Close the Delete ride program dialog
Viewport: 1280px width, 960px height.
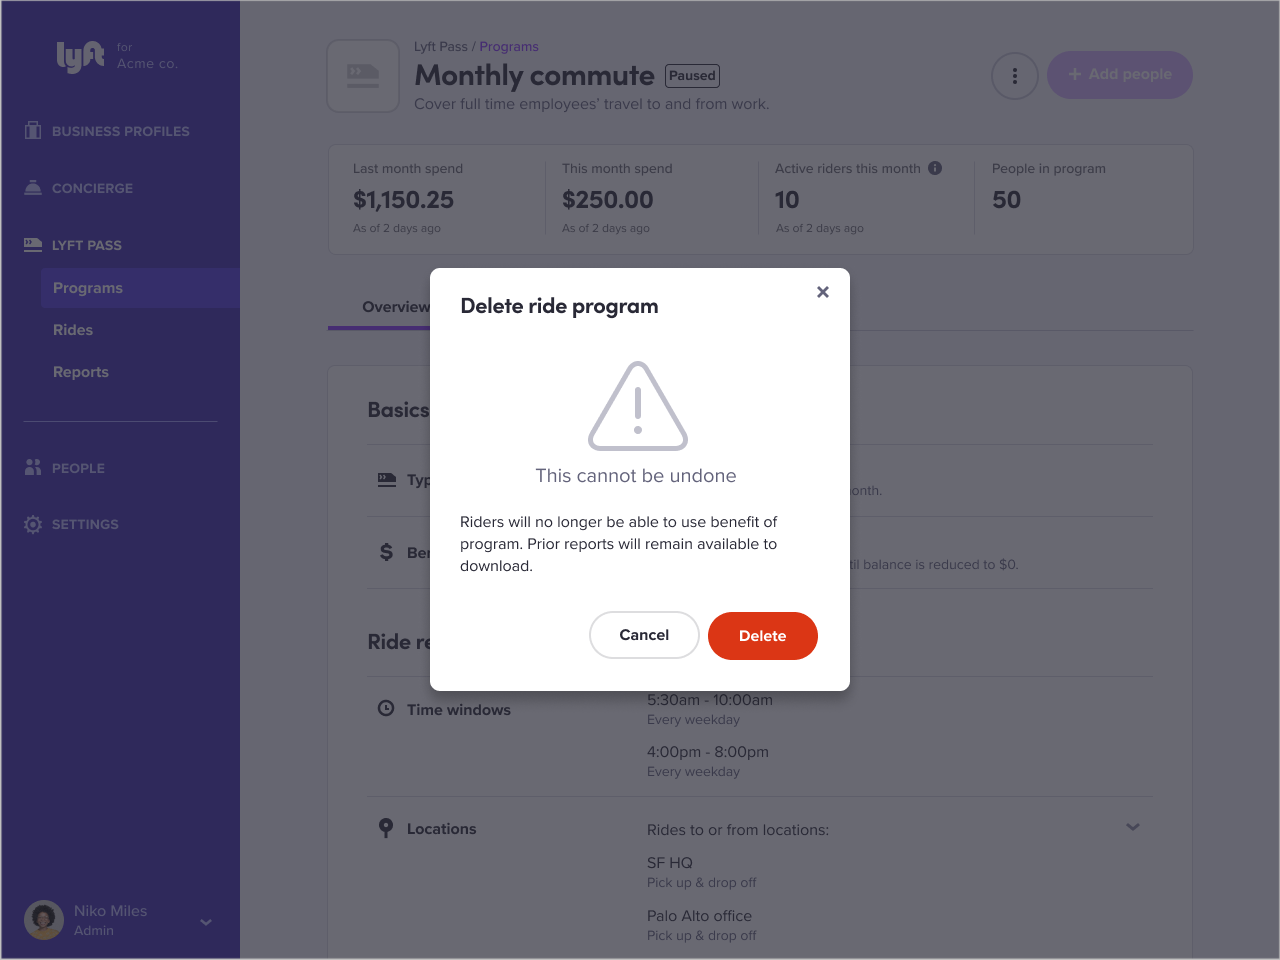[823, 292]
